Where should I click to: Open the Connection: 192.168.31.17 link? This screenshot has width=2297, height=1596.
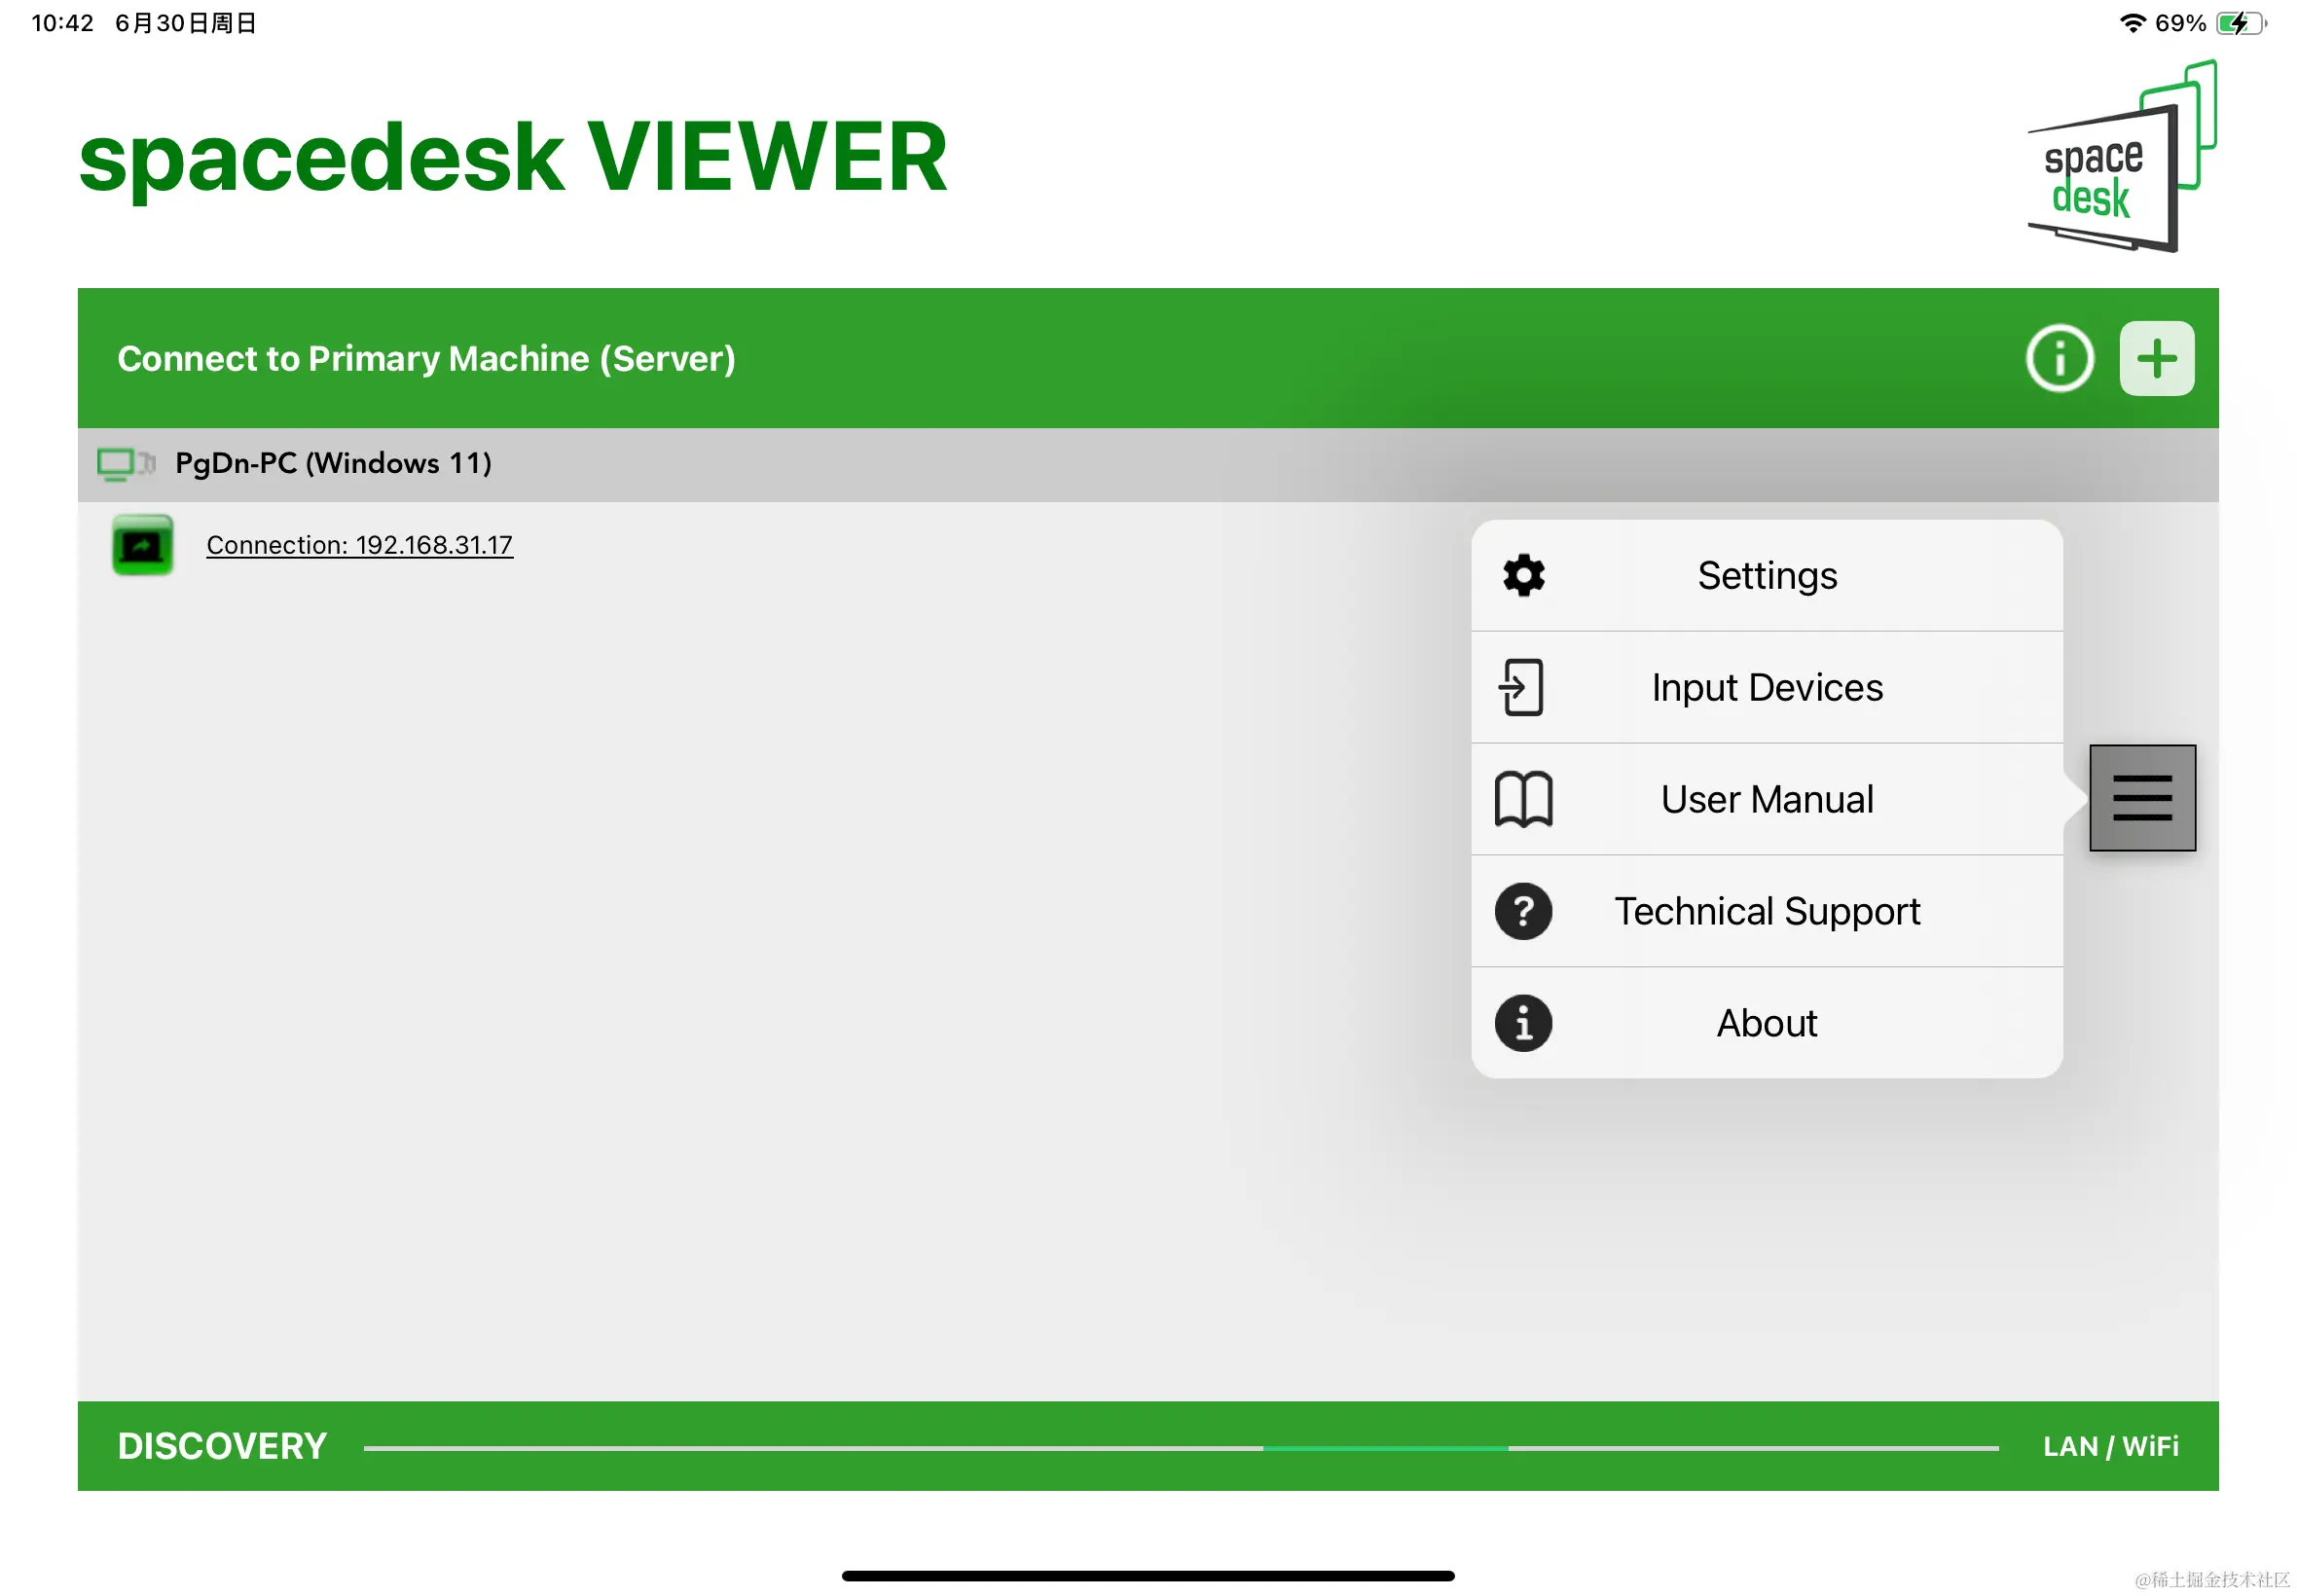pyautogui.click(x=359, y=545)
